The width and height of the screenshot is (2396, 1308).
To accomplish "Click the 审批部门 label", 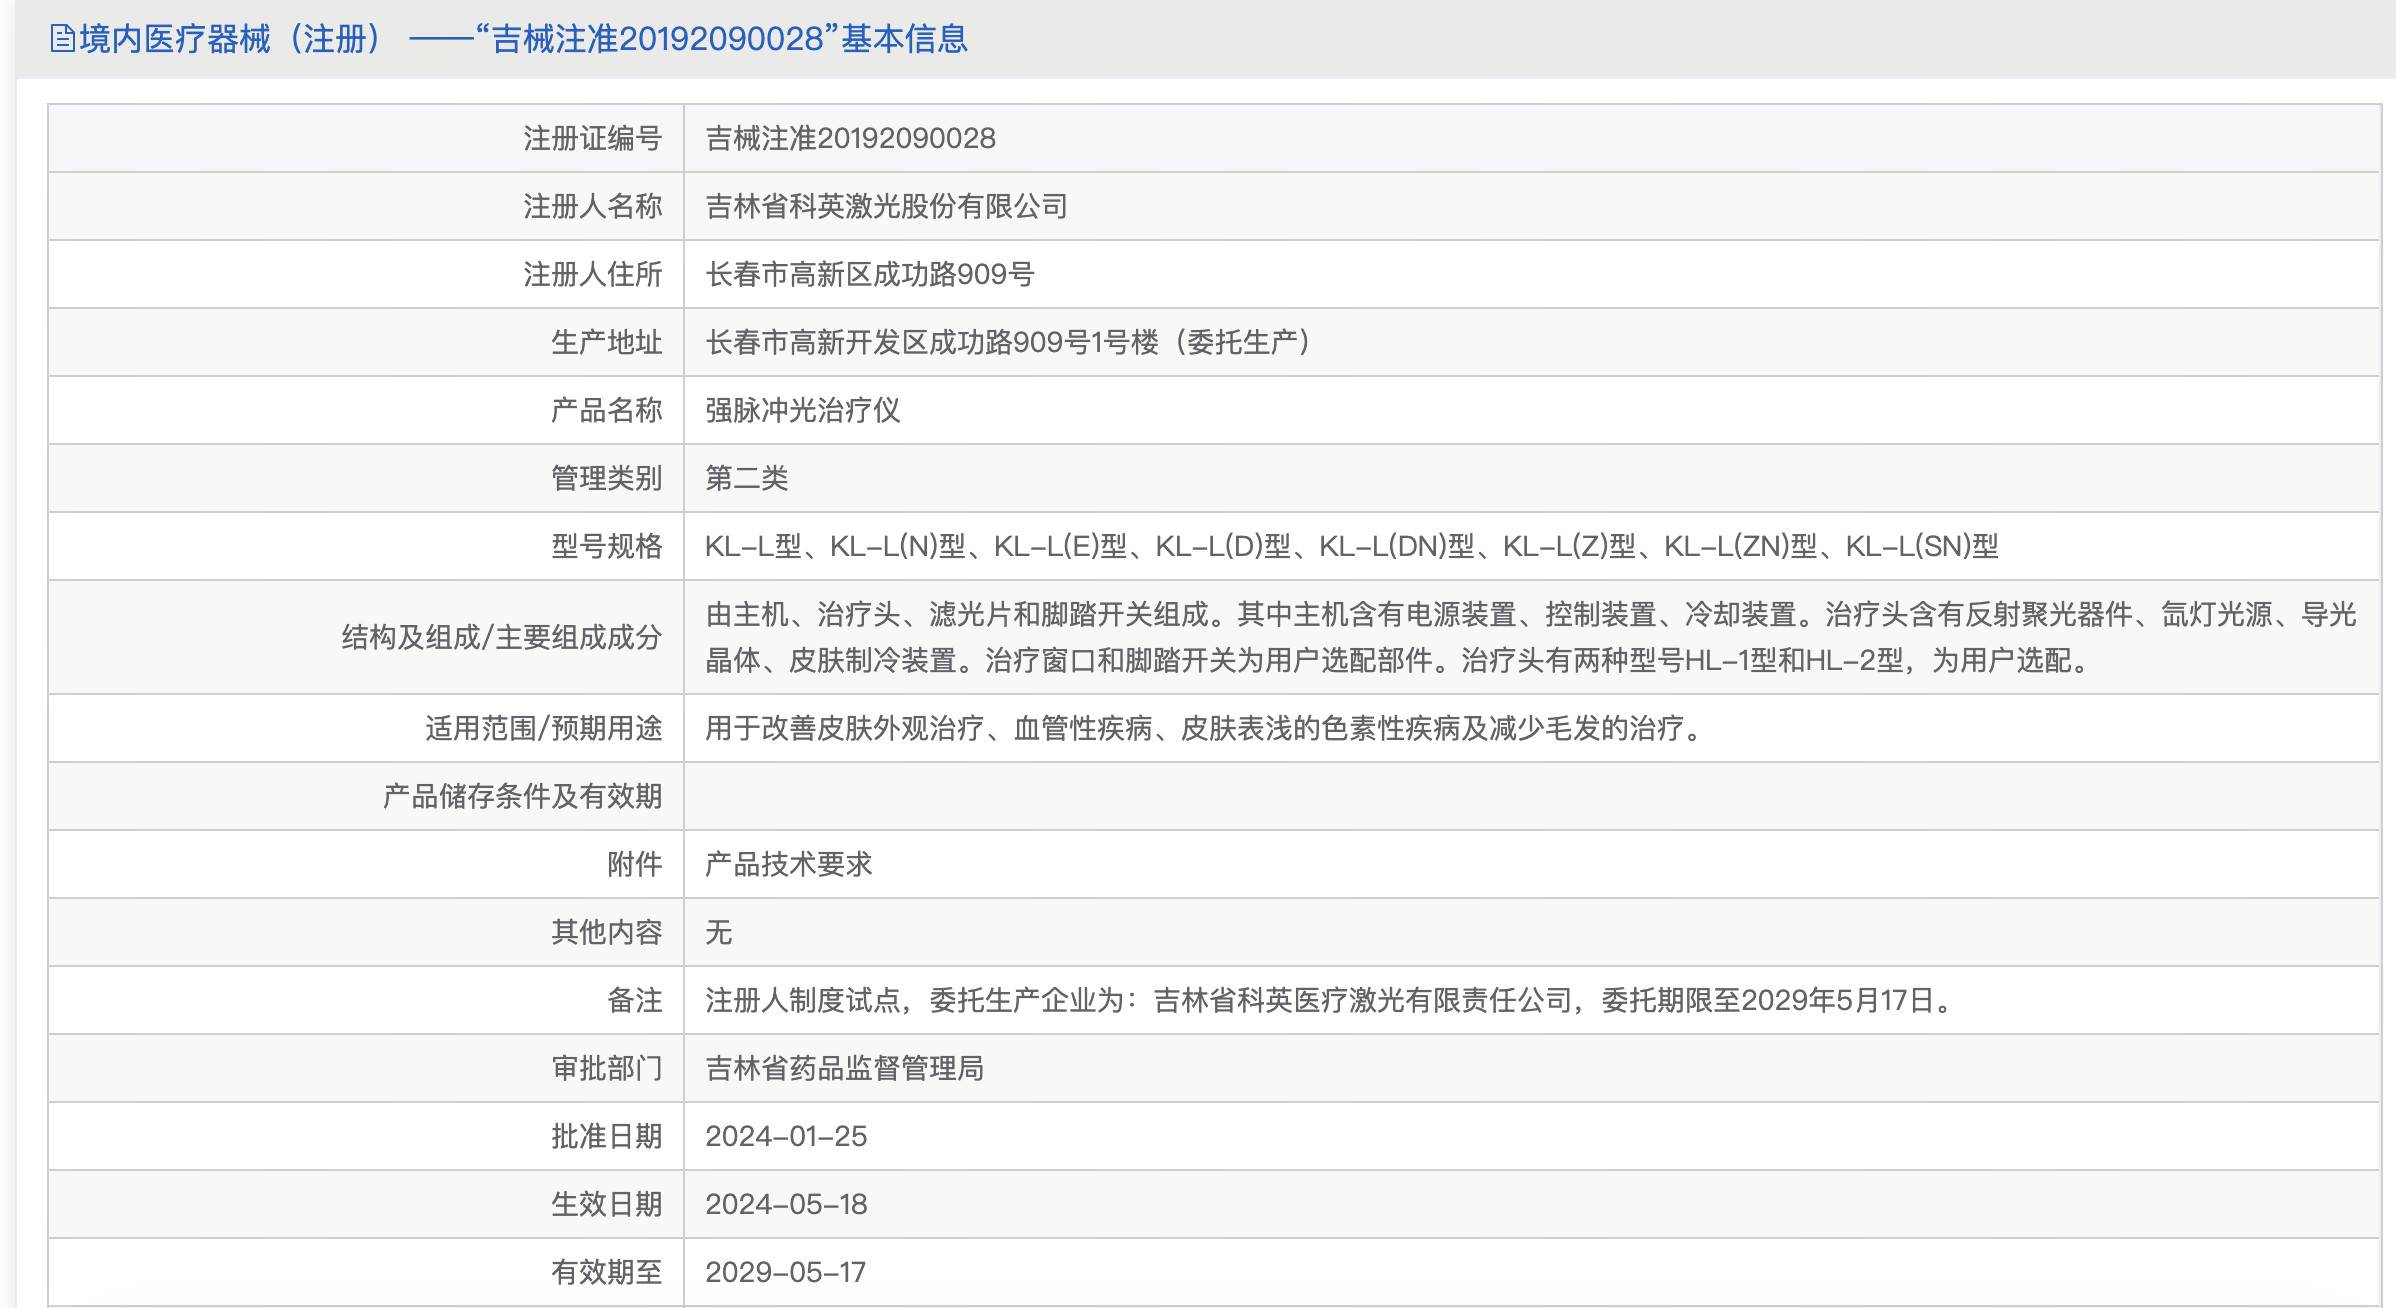I will pyautogui.click(x=606, y=1068).
